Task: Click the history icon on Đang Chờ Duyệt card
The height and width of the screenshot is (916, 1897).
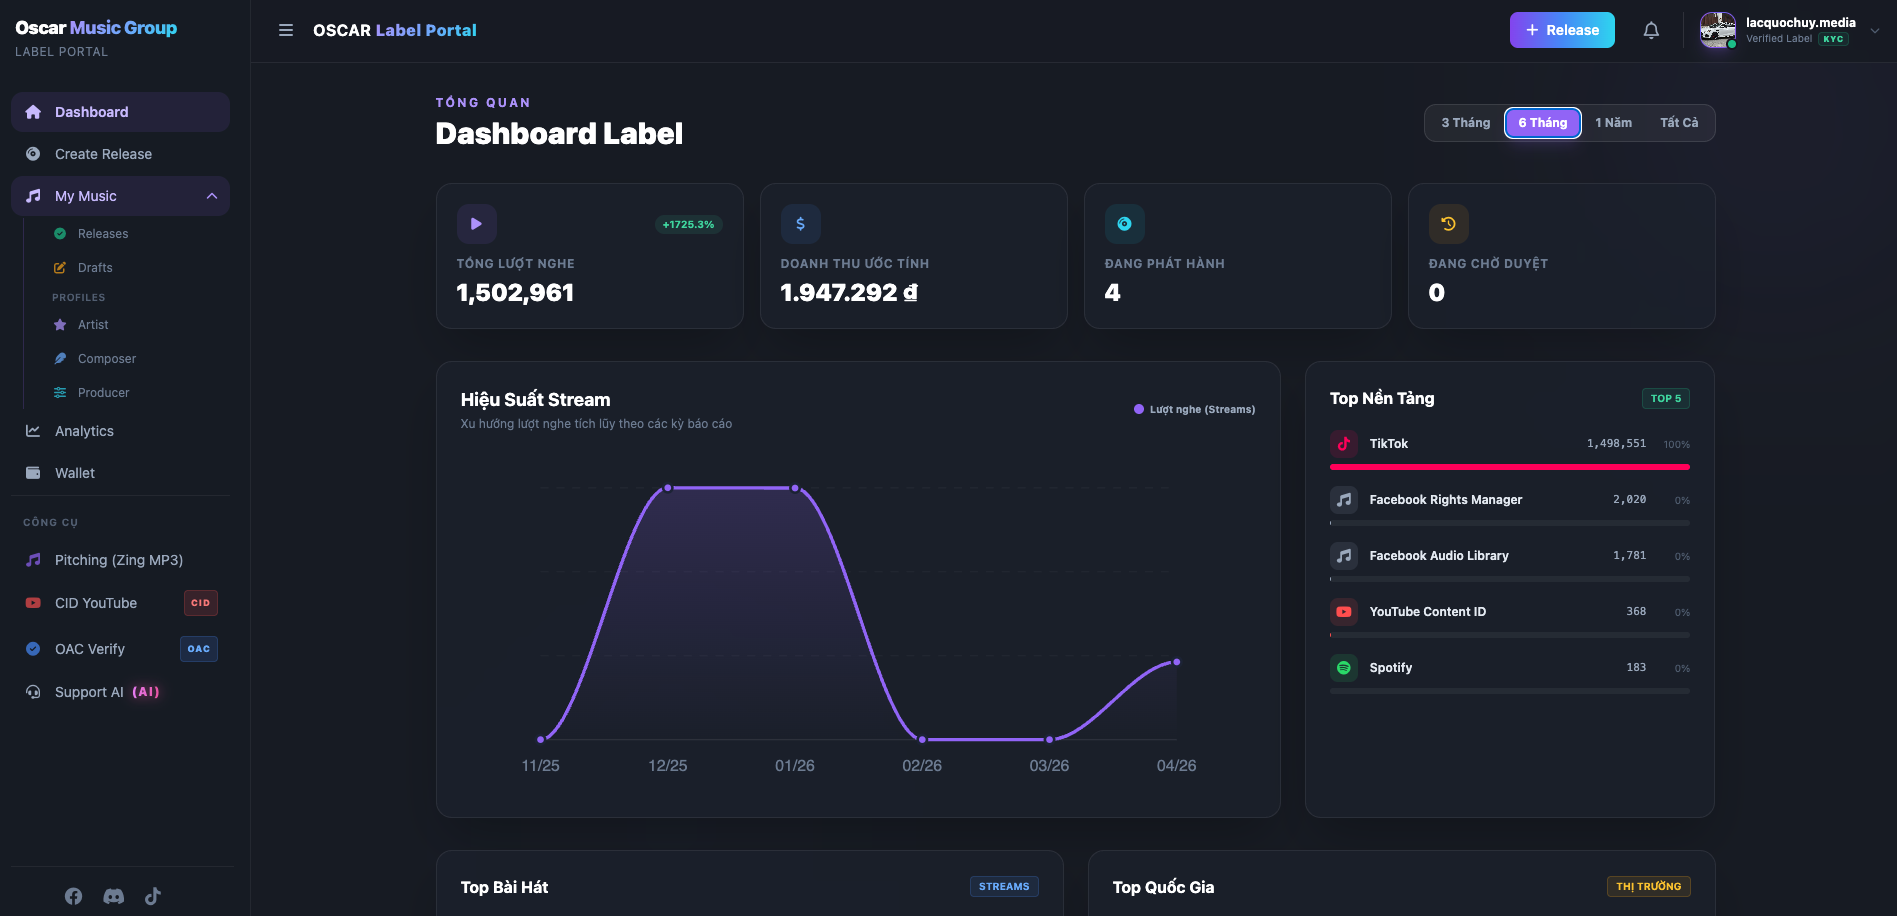Action: [x=1449, y=224]
